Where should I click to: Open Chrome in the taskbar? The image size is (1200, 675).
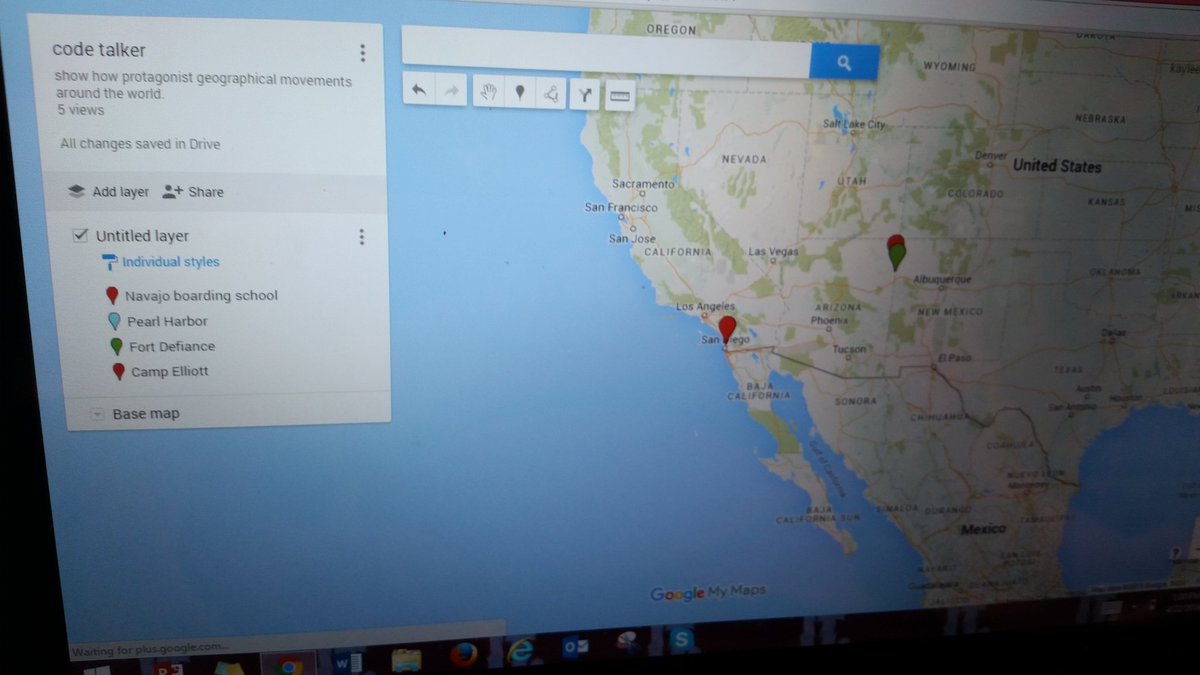click(288, 666)
